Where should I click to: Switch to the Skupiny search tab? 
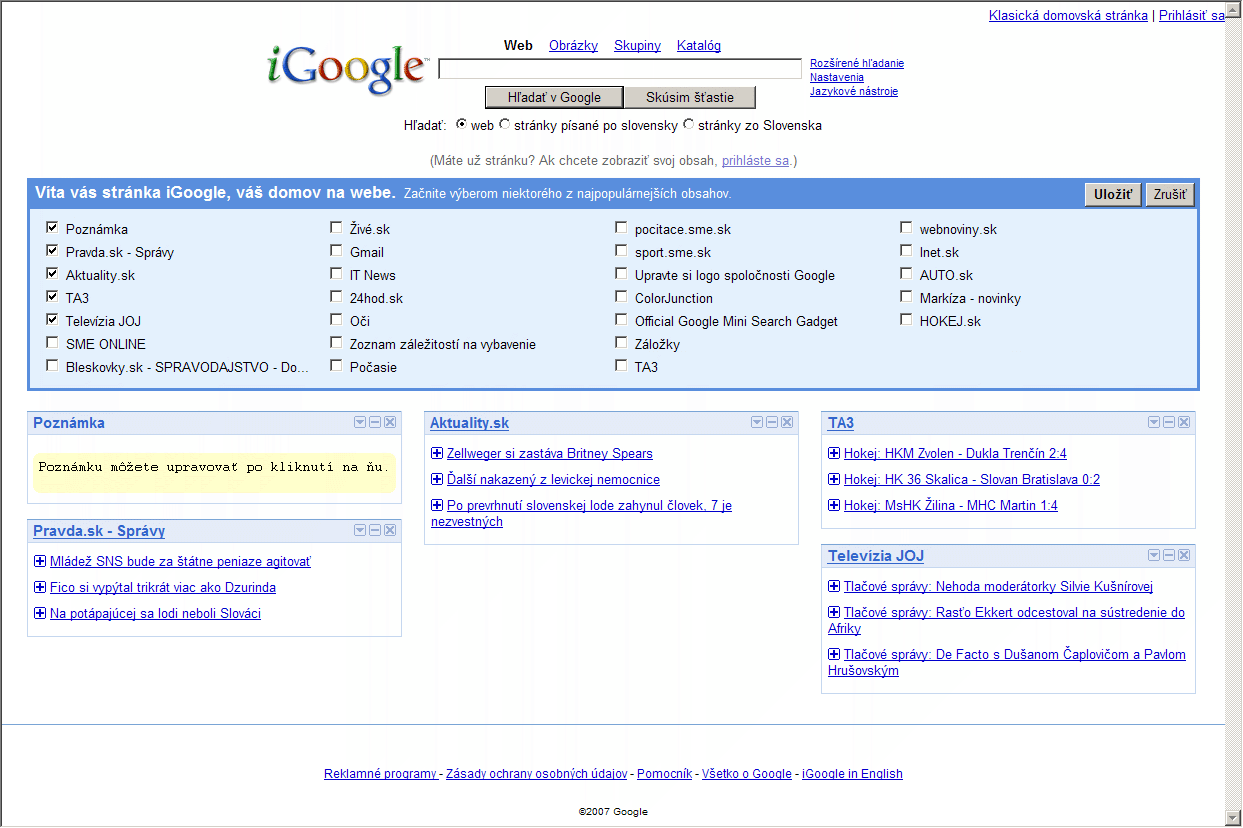(637, 45)
